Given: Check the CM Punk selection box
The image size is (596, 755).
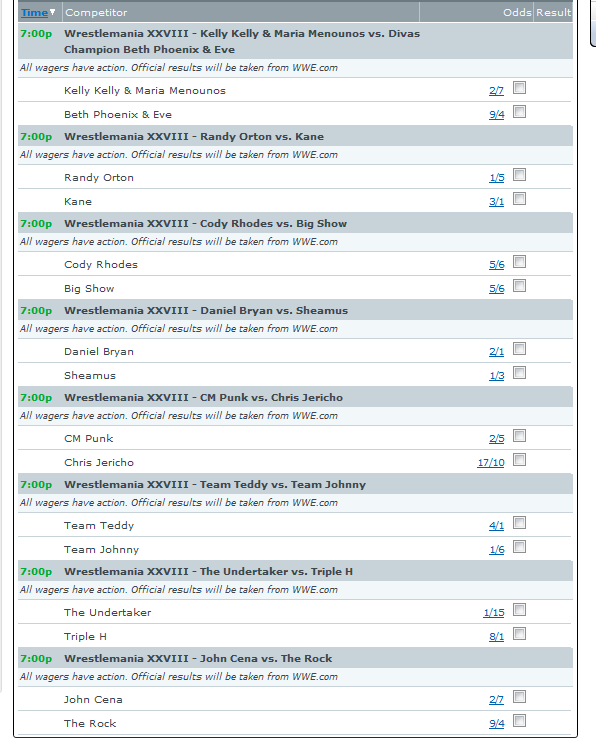Looking at the screenshot, I should (519, 436).
